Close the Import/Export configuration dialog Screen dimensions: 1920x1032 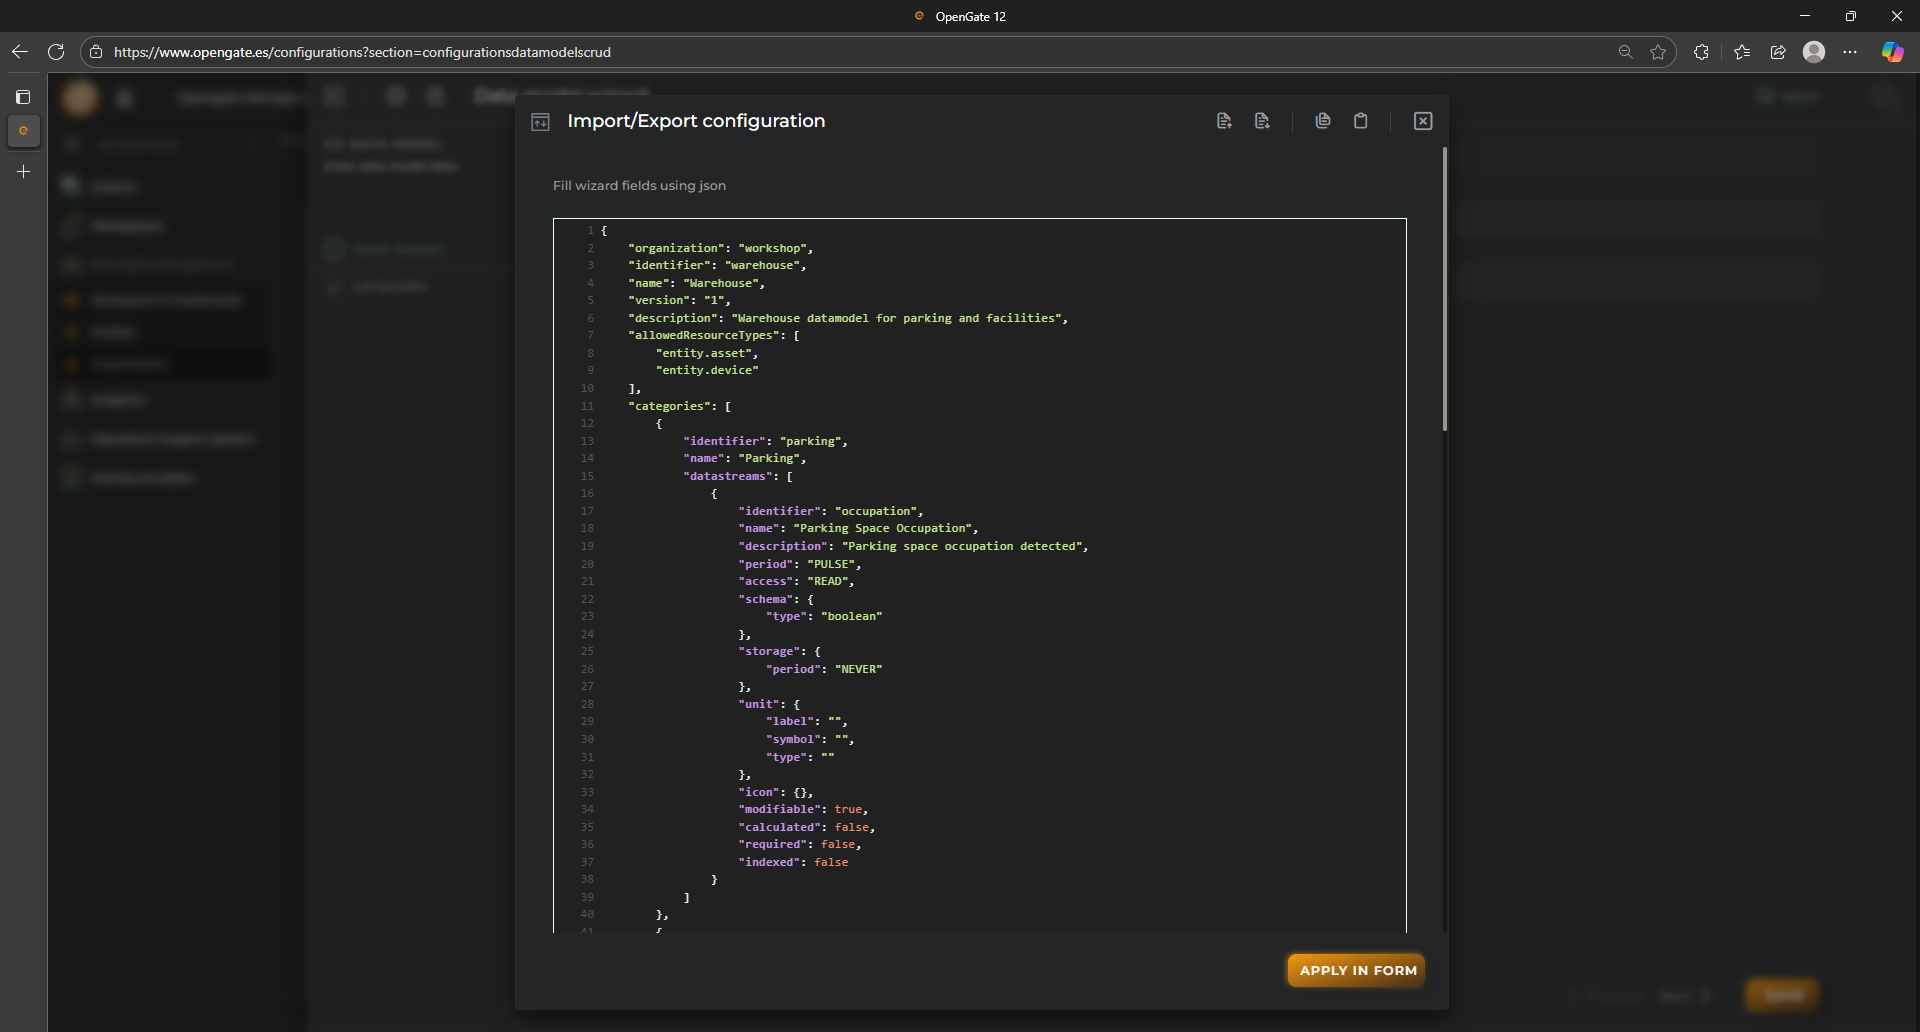tap(1423, 121)
